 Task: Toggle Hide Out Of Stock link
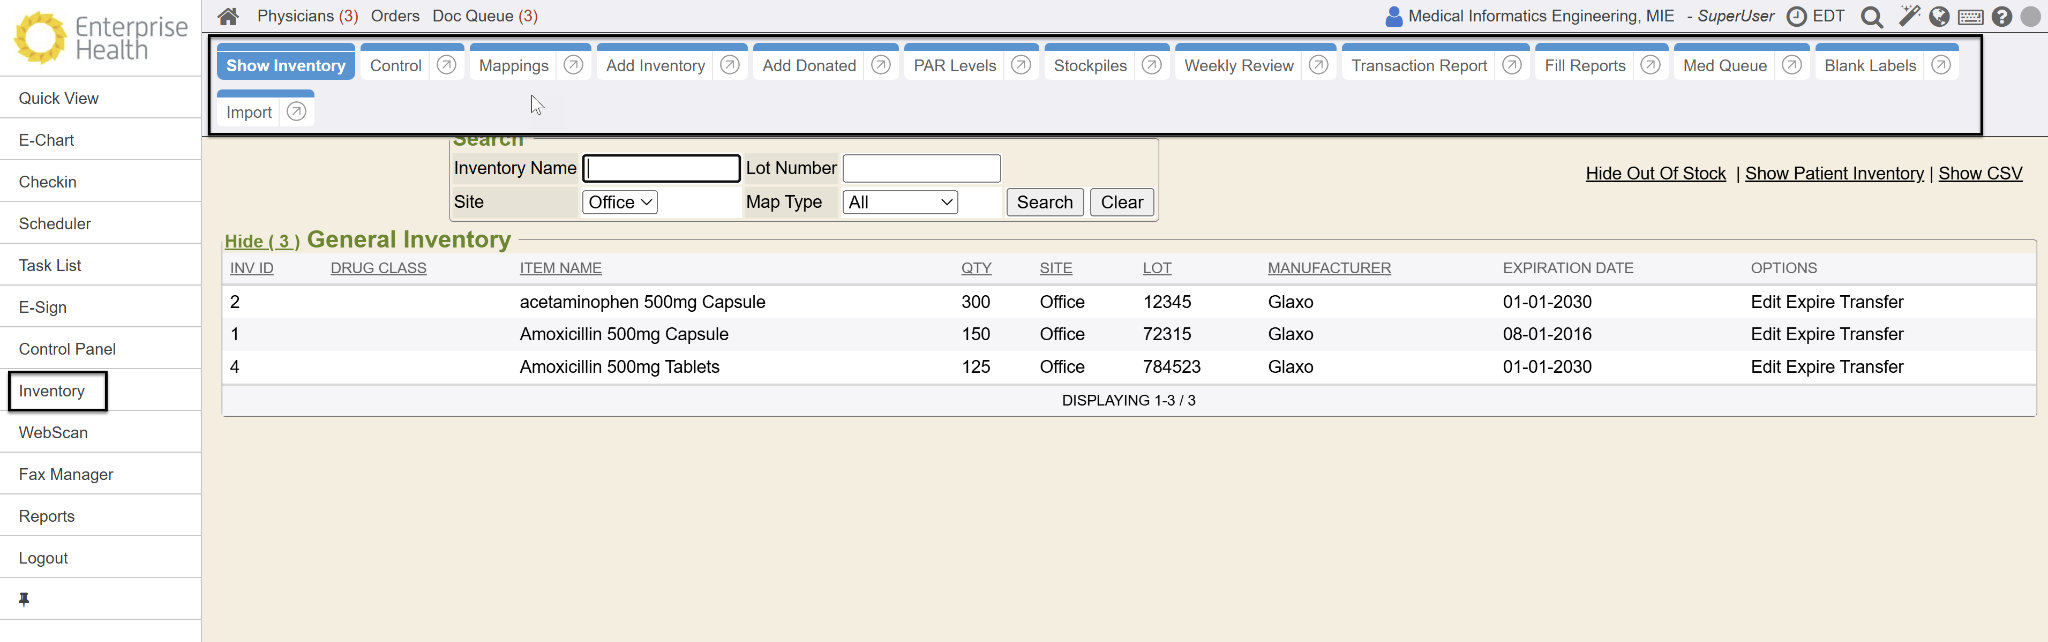click(x=1655, y=173)
